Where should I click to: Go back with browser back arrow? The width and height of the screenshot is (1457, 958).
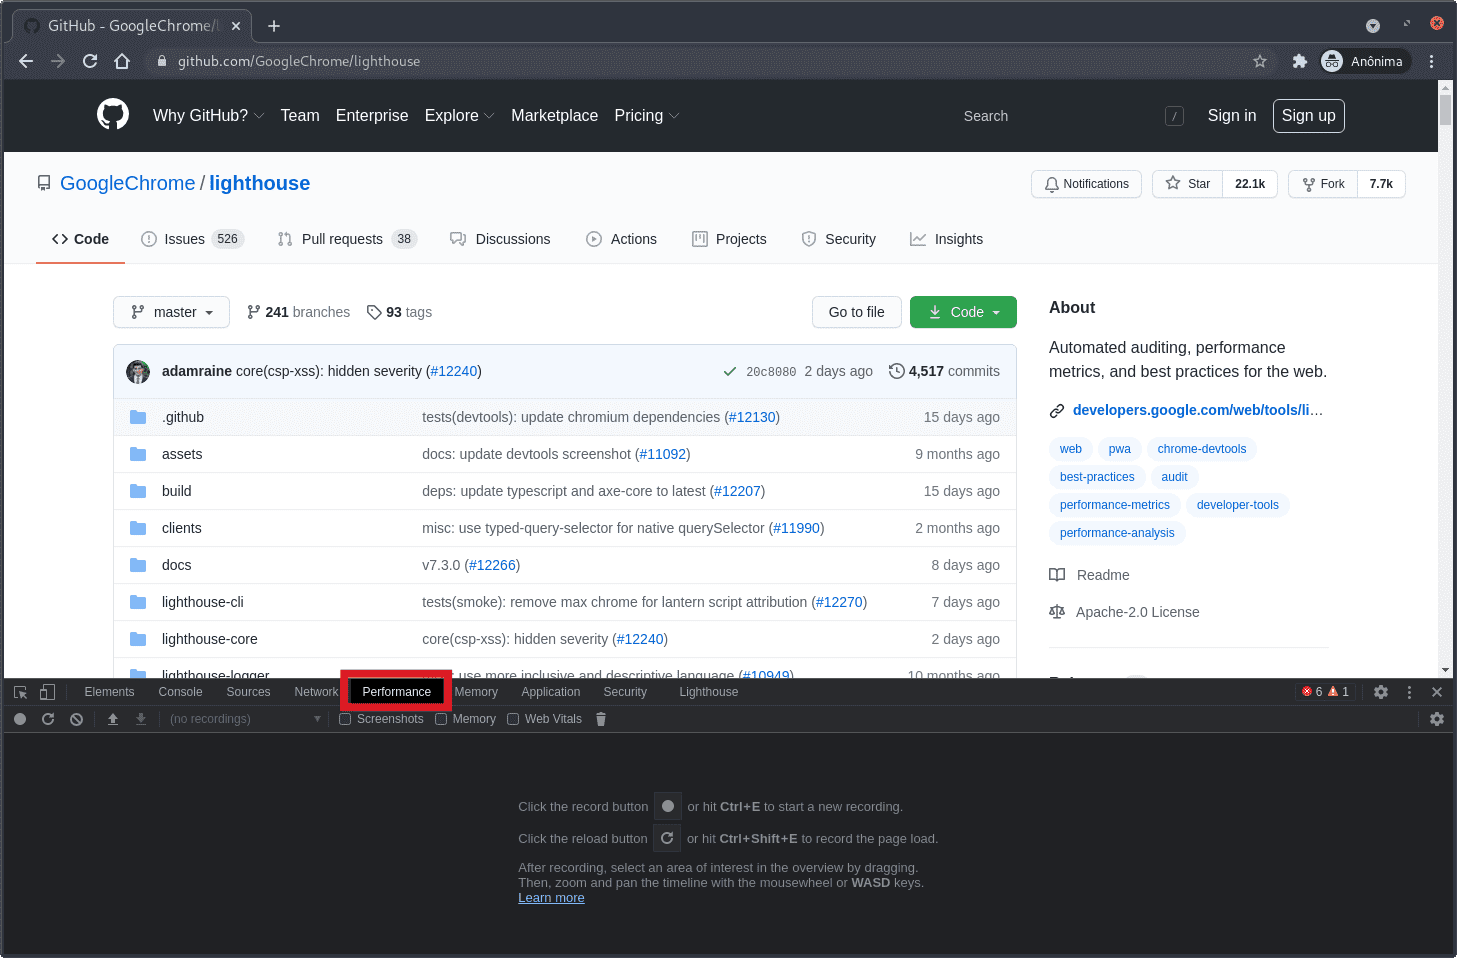pos(26,61)
